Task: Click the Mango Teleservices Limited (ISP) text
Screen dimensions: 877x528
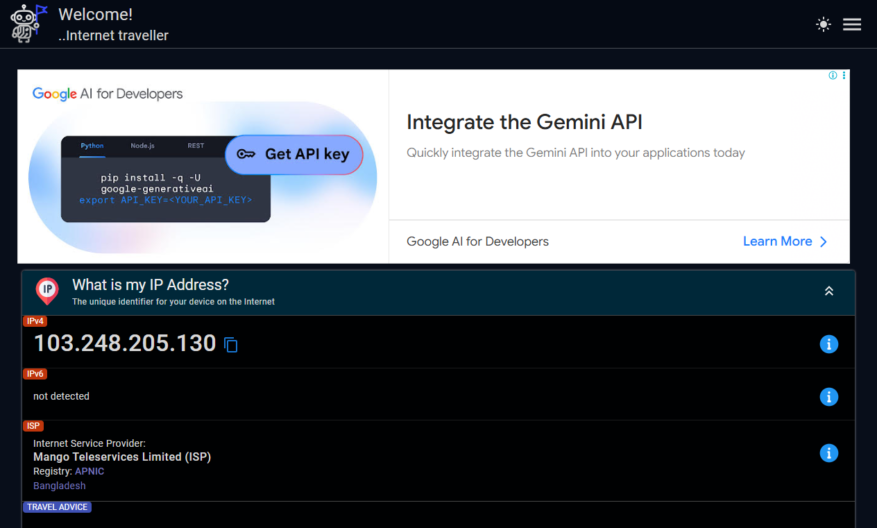Action: coord(122,457)
